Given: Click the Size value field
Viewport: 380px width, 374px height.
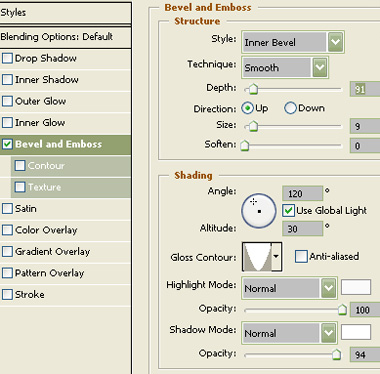Looking at the screenshot, I should click(x=365, y=126).
